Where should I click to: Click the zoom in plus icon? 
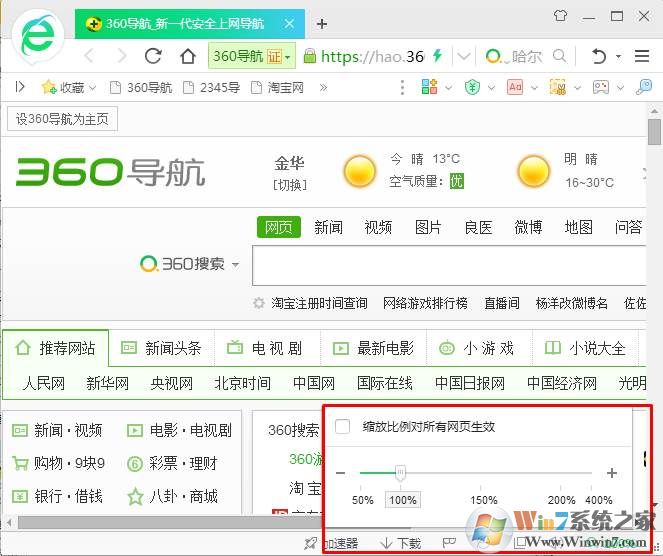612,473
